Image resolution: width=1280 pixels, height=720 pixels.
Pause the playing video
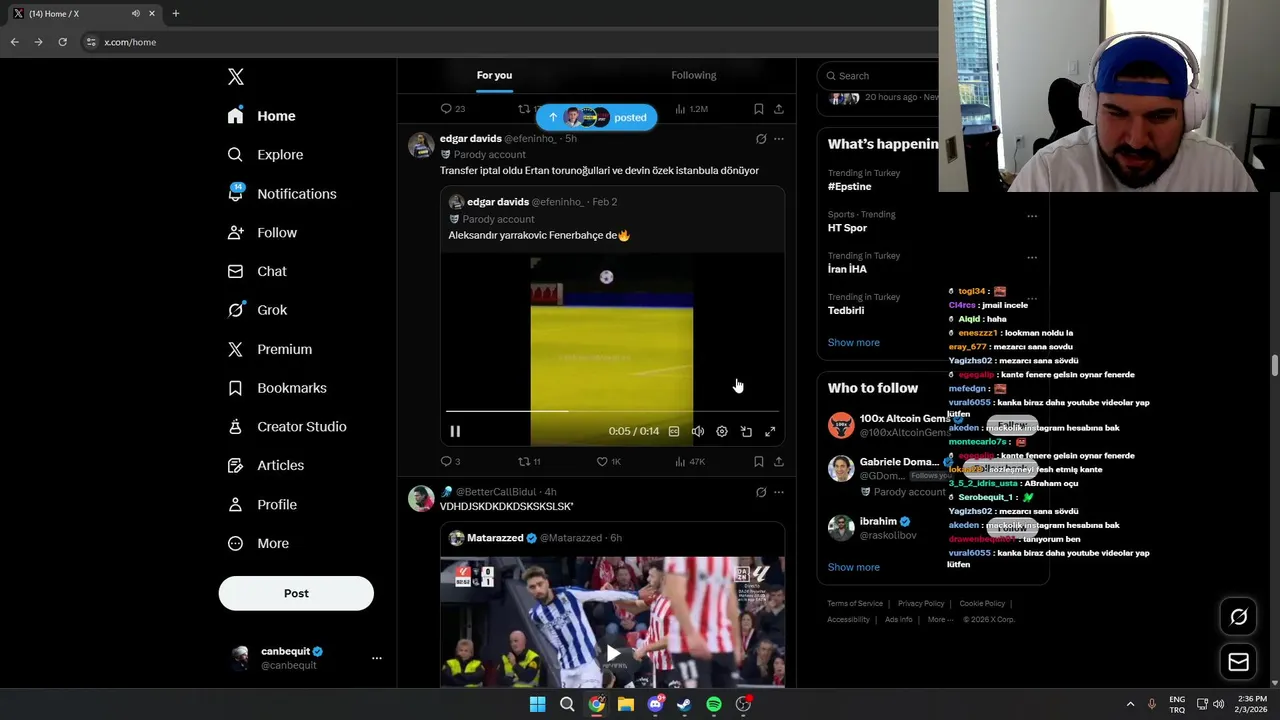pyautogui.click(x=455, y=431)
